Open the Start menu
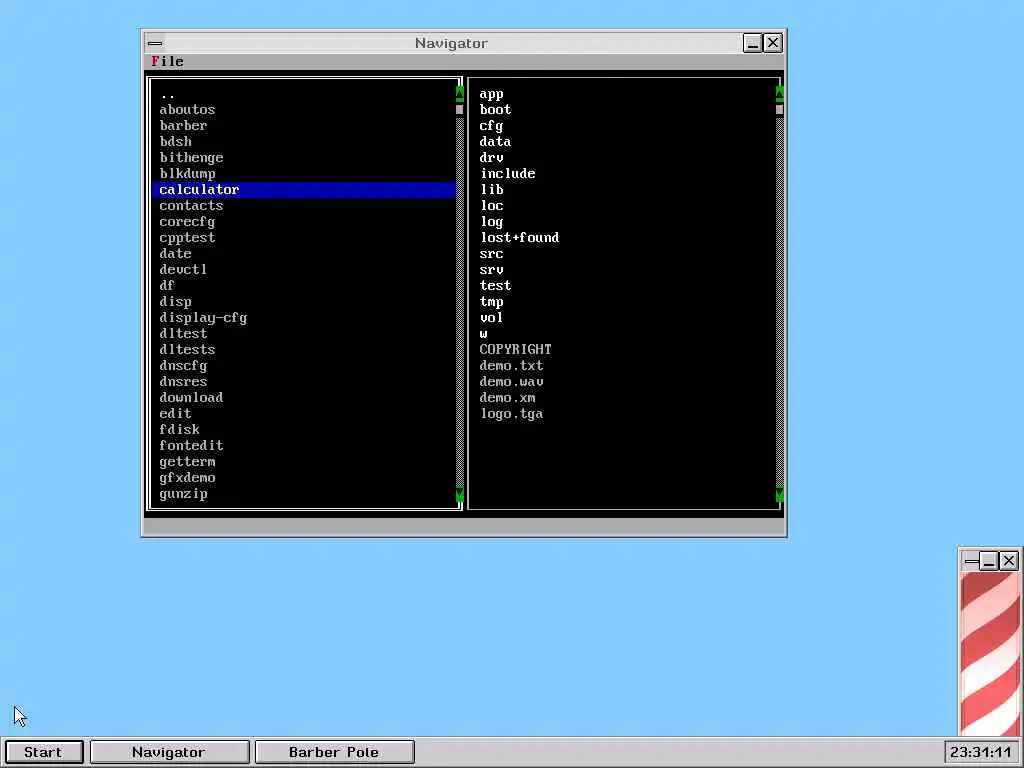 coord(43,752)
